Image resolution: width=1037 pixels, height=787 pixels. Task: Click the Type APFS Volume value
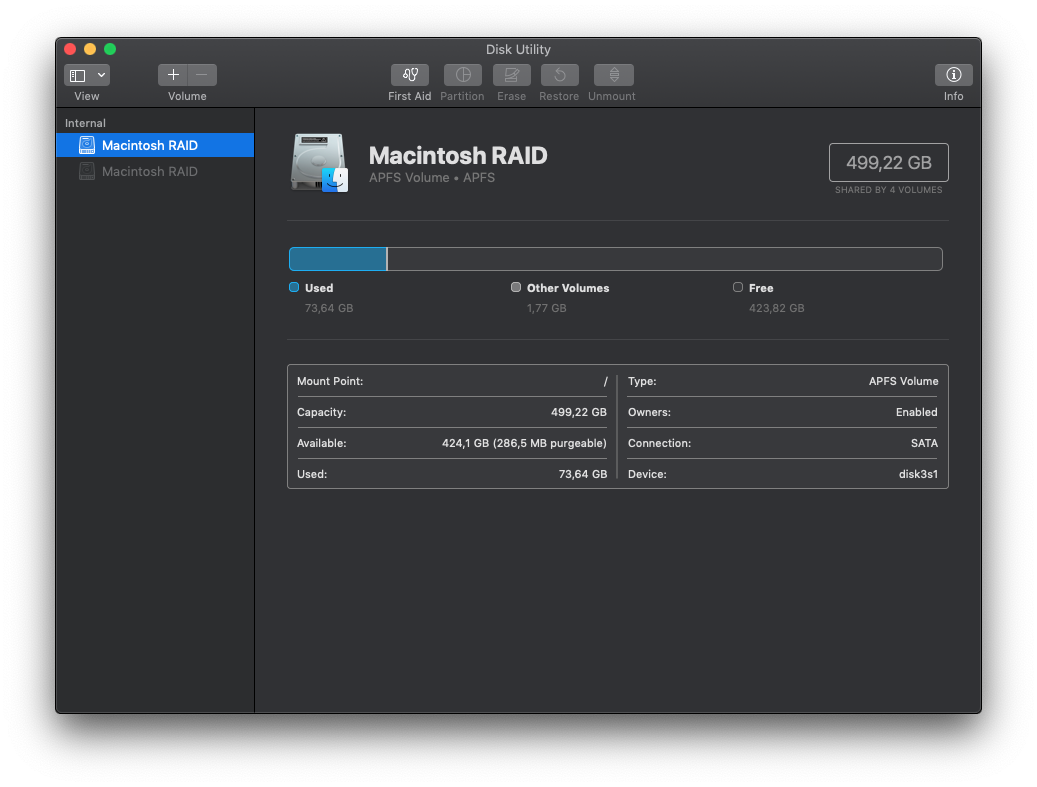[x=903, y=382]
